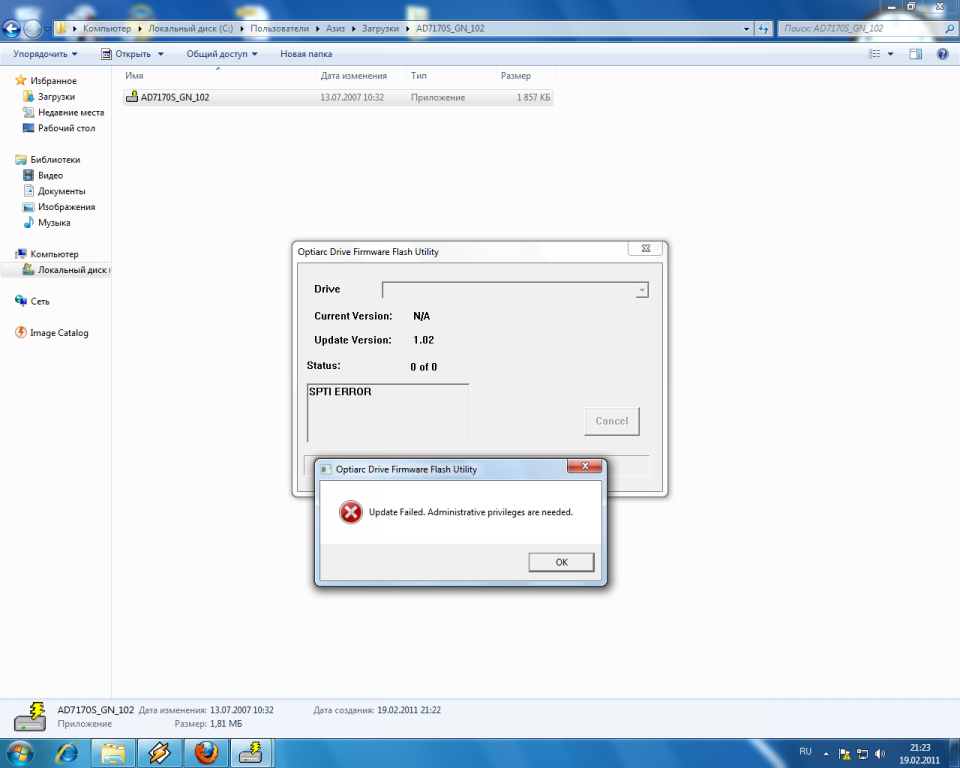960x768 pixels.
Task: Open the Action Center flag in the tray
Action: tap(844, 754)
